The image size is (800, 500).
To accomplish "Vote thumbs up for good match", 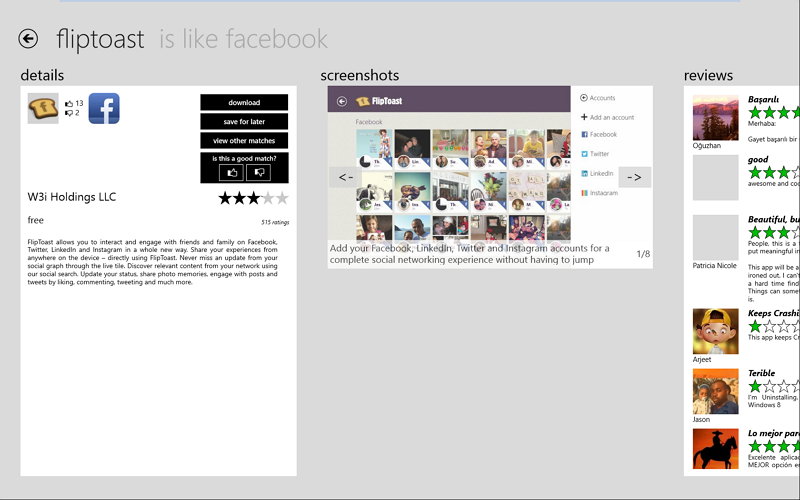I will 231,172.
